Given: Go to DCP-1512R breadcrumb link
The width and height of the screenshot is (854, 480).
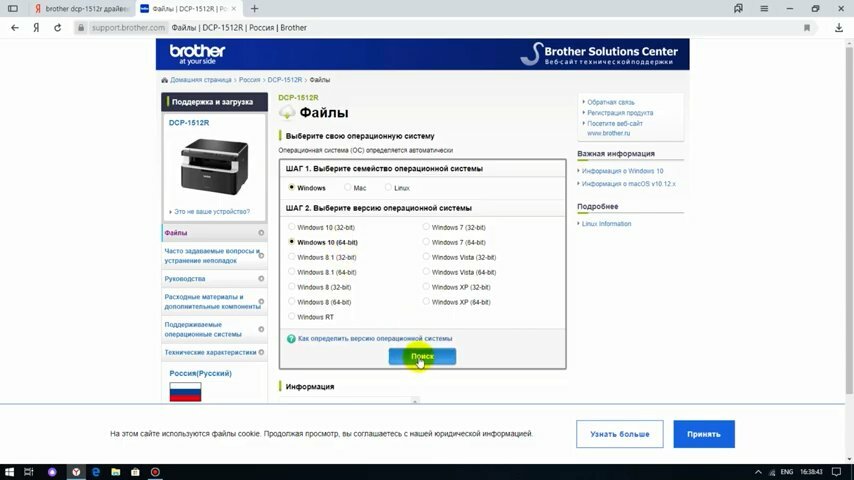Looking at the screenshot, I should click(x=284, y=80).
